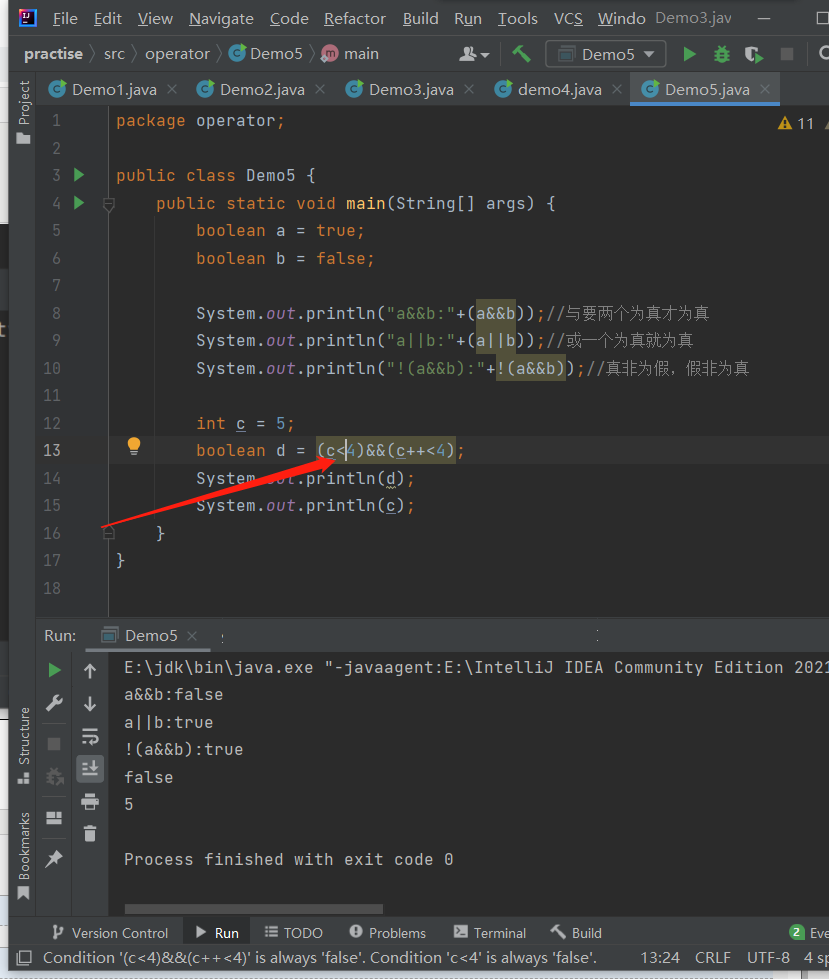The height and width of the screenshot is (979, 829).
Task: Click the 13:24 cursor position indicator
Action: 660,958
